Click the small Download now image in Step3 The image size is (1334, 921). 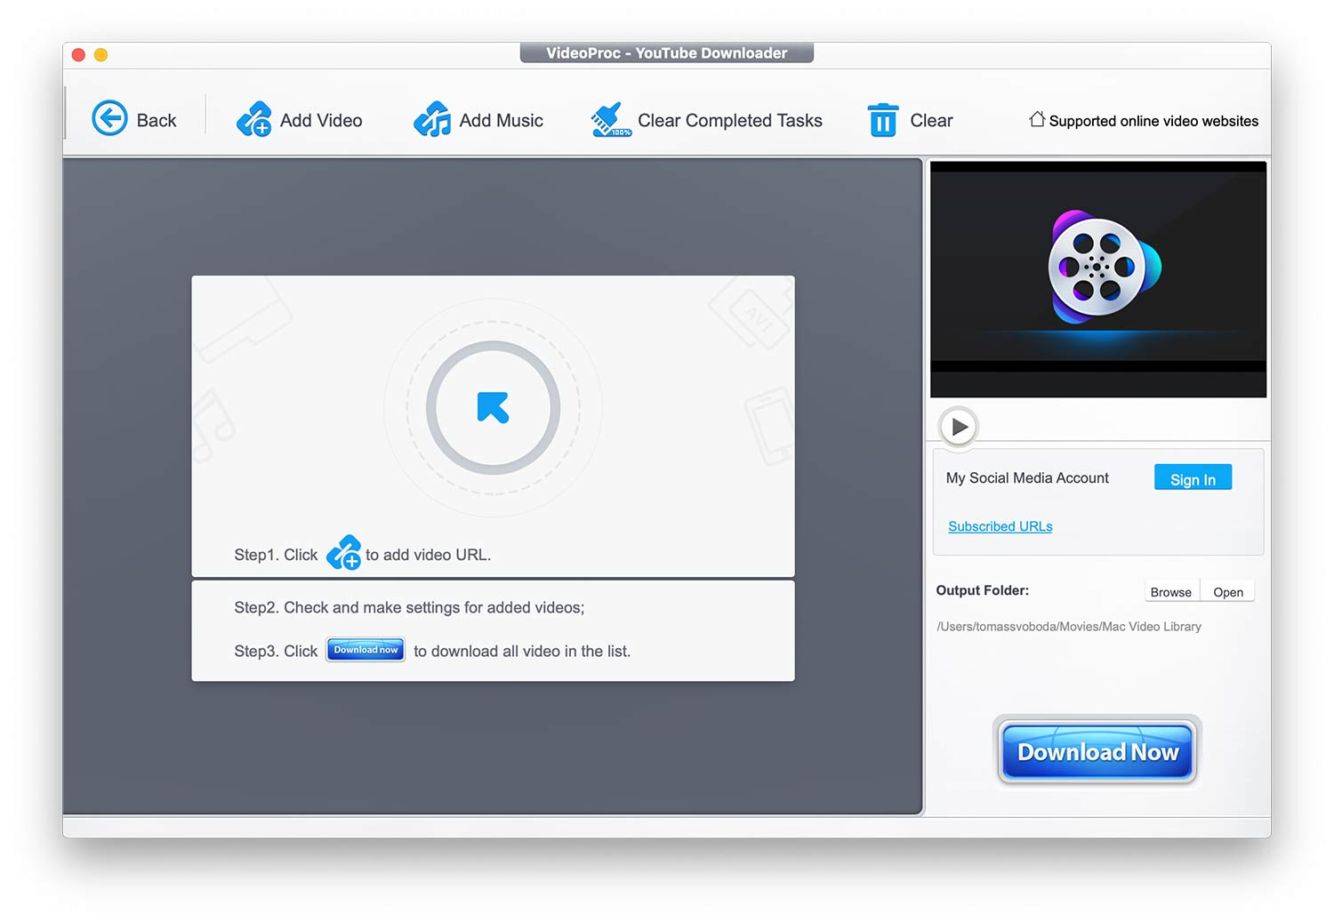tap(365, 650)
